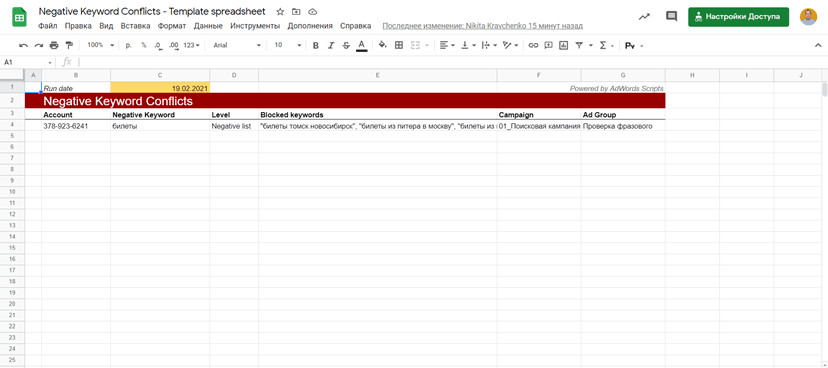Click the cell name box A1

tap(28, 62)
